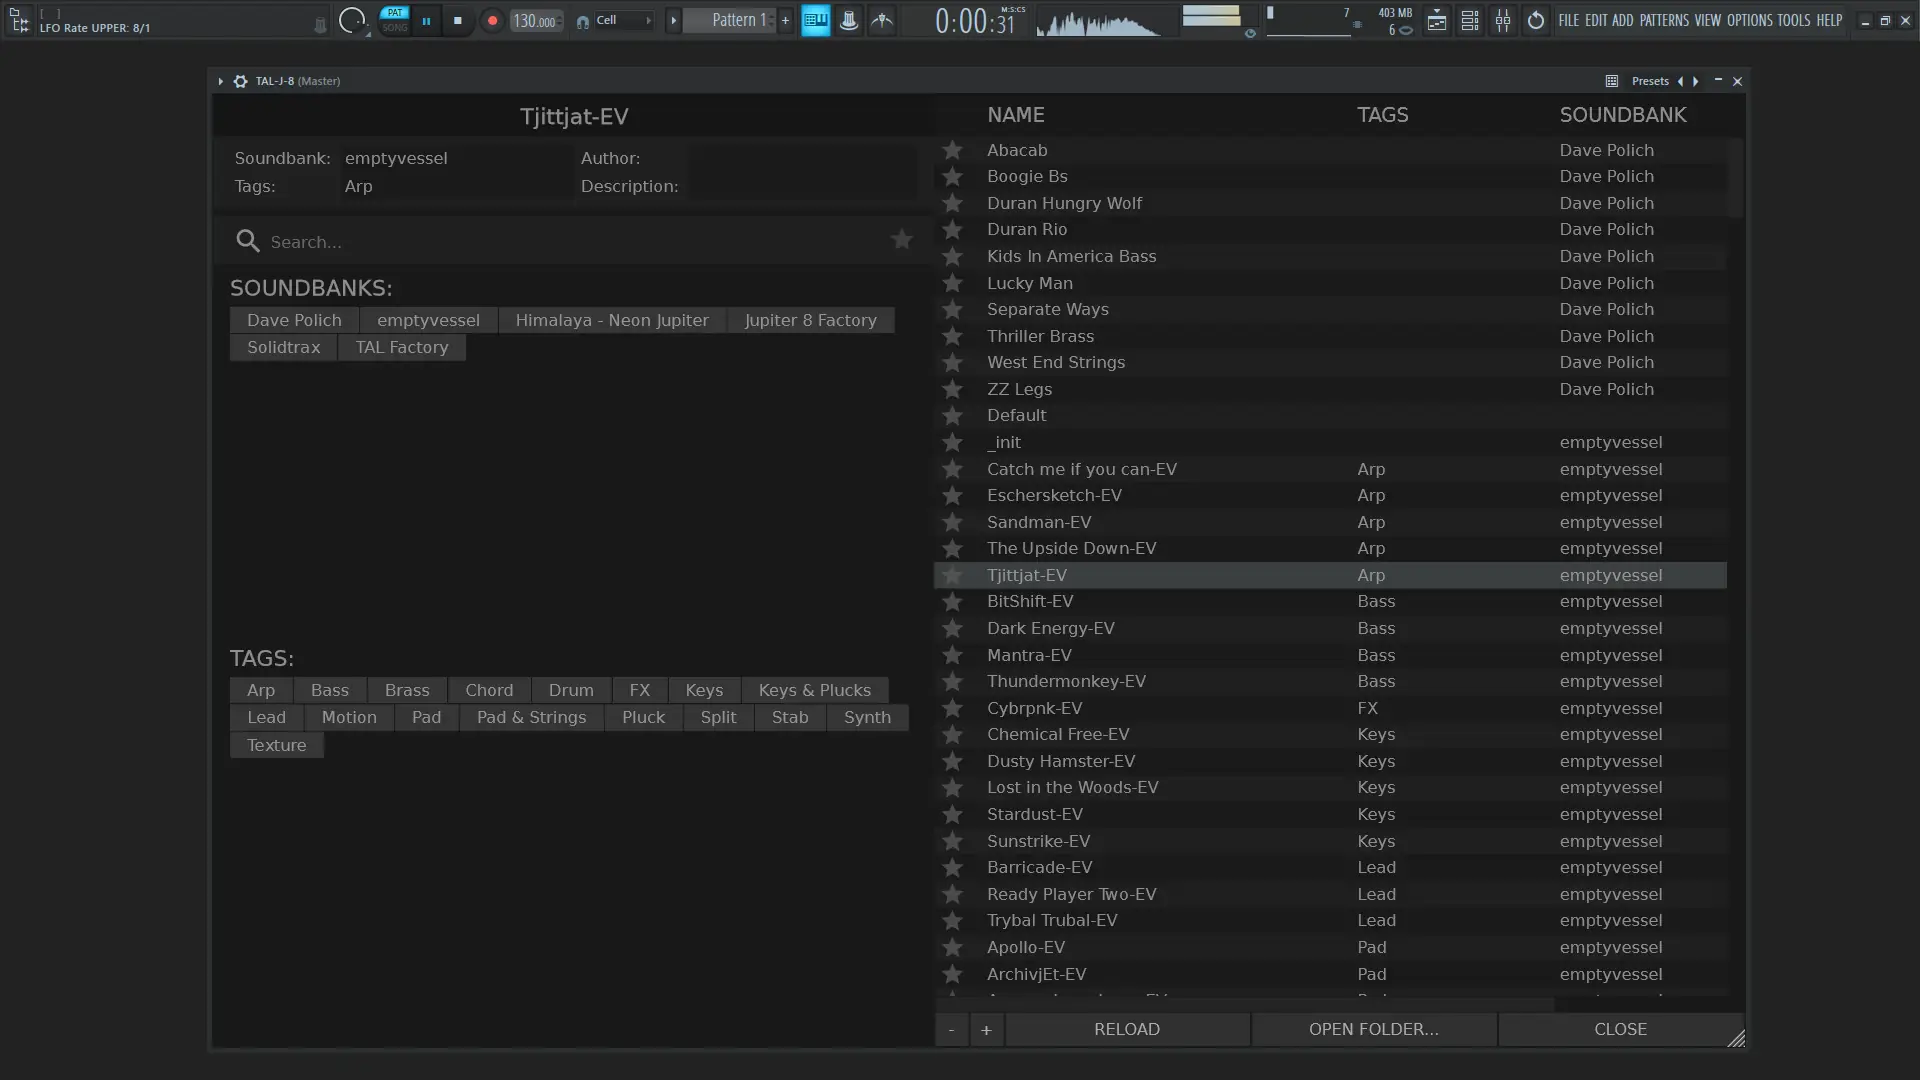The width and height of the screenshot is (1920, 1080).
Task: Toggle favorites filter star beside the search field
Action: [901, 240]
